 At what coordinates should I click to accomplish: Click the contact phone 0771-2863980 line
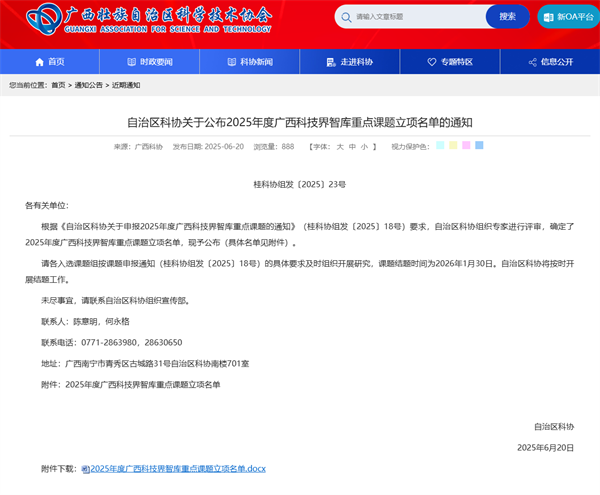(x=112, y=342)
